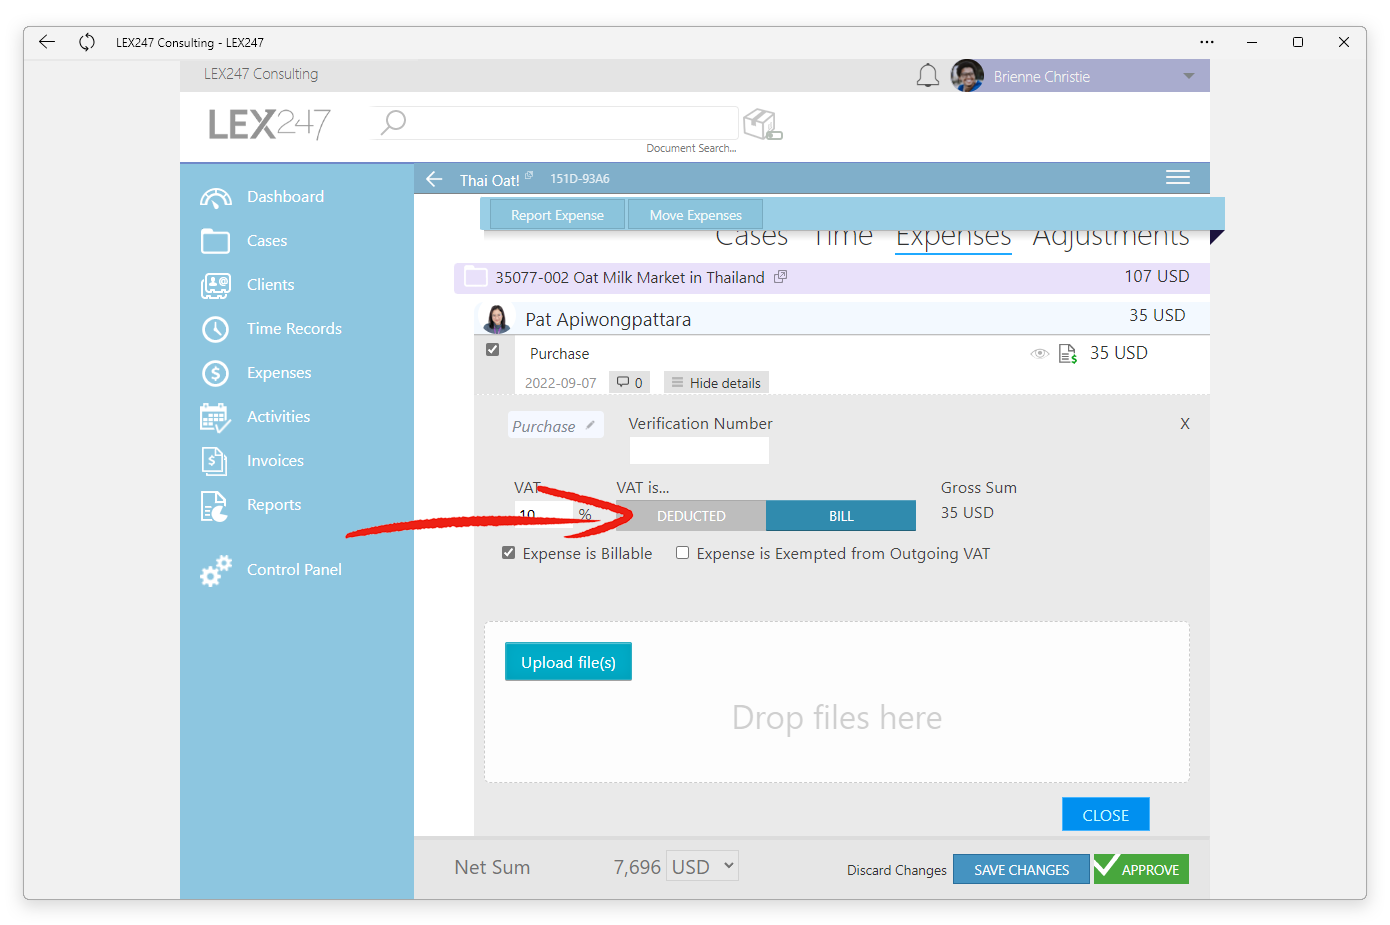Screen dimensions: 1390x925
Task: Open the Dashboard gauge icon
Action: tap(216, 197)
